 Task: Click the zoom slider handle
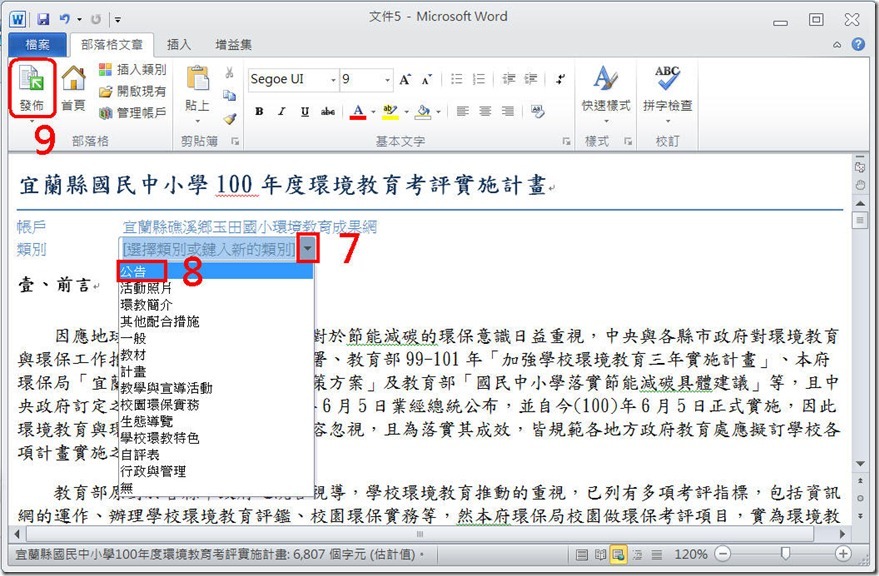coord(786,553)
